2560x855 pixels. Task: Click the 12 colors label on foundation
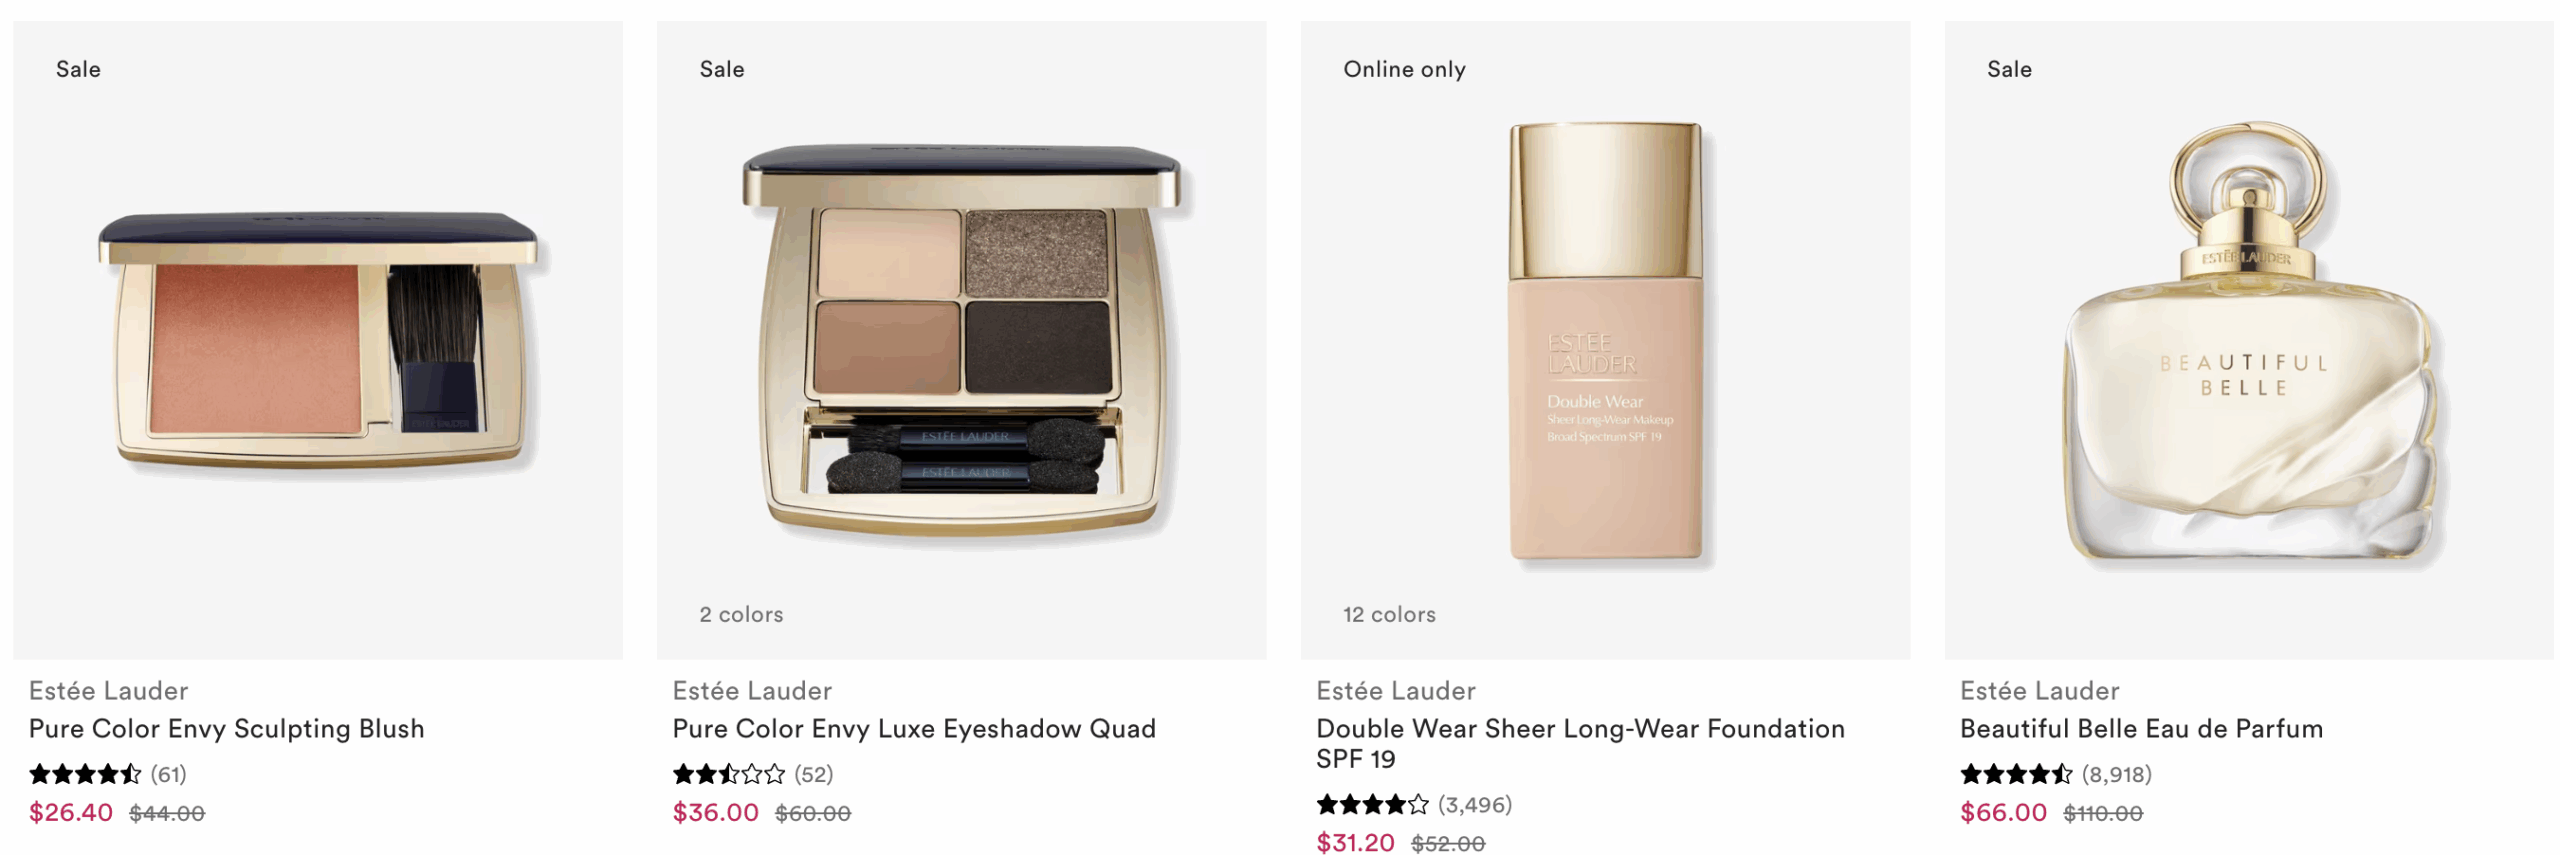click(x=1389, y=614)
